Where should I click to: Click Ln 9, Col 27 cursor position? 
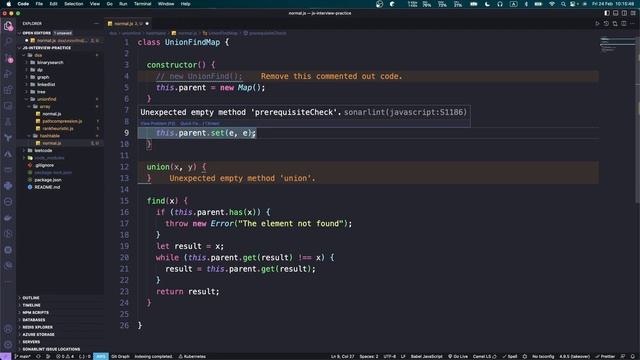[x=342, y=356]
